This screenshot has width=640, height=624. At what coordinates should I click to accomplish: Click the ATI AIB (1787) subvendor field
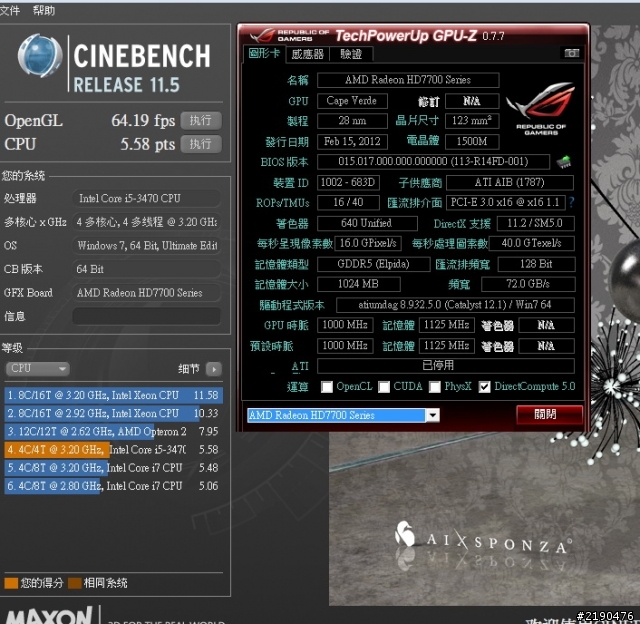[510, 182]
